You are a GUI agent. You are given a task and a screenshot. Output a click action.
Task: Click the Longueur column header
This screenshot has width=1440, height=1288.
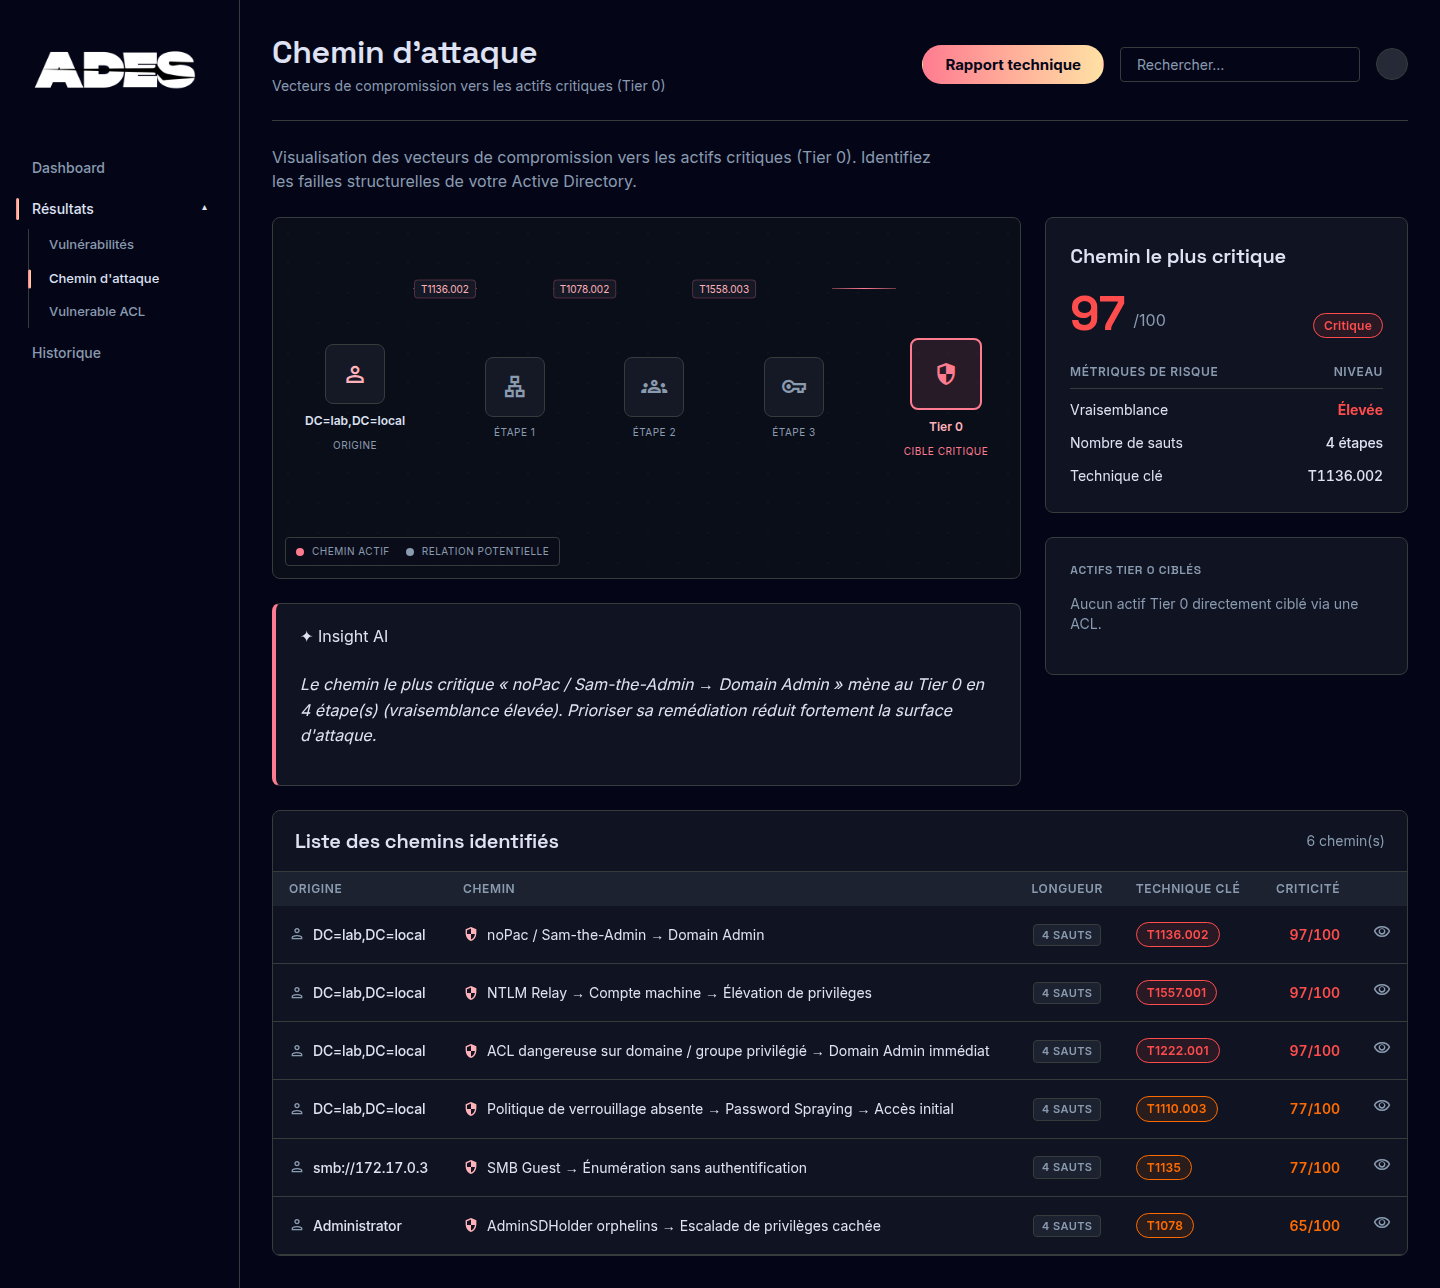(1066, 888)
